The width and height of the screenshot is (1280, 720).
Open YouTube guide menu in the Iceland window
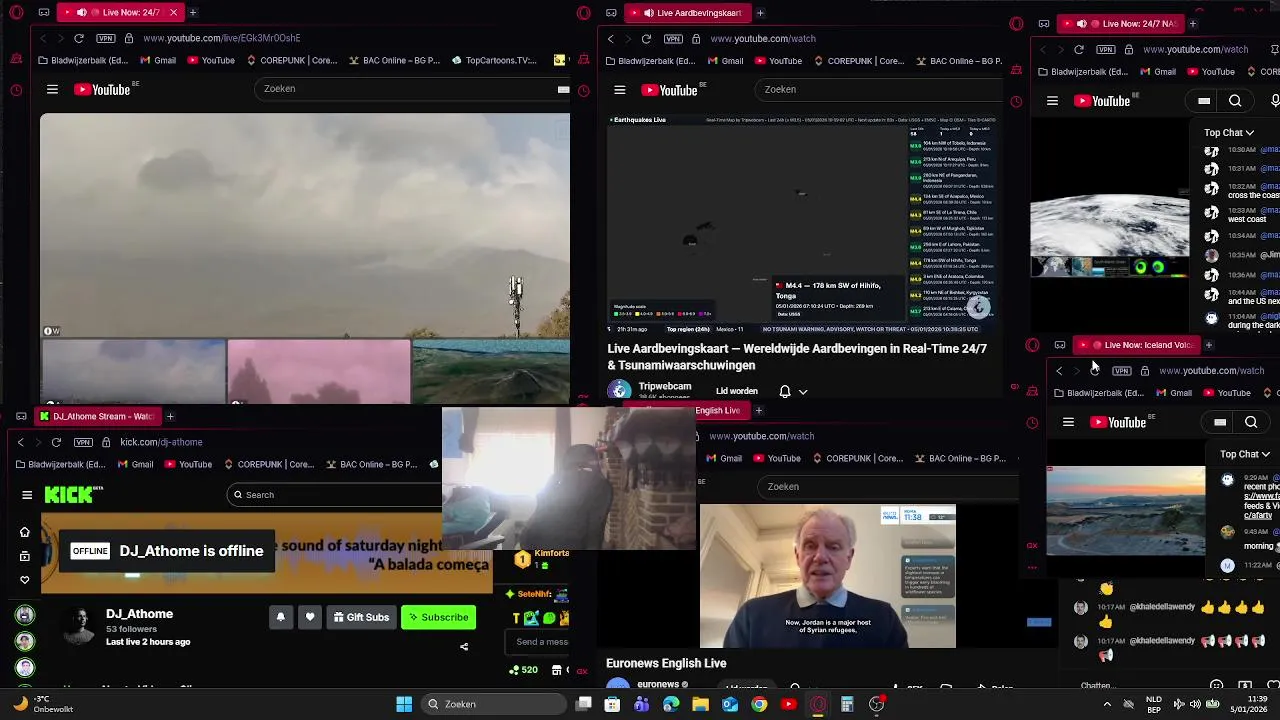[1068, 423]
